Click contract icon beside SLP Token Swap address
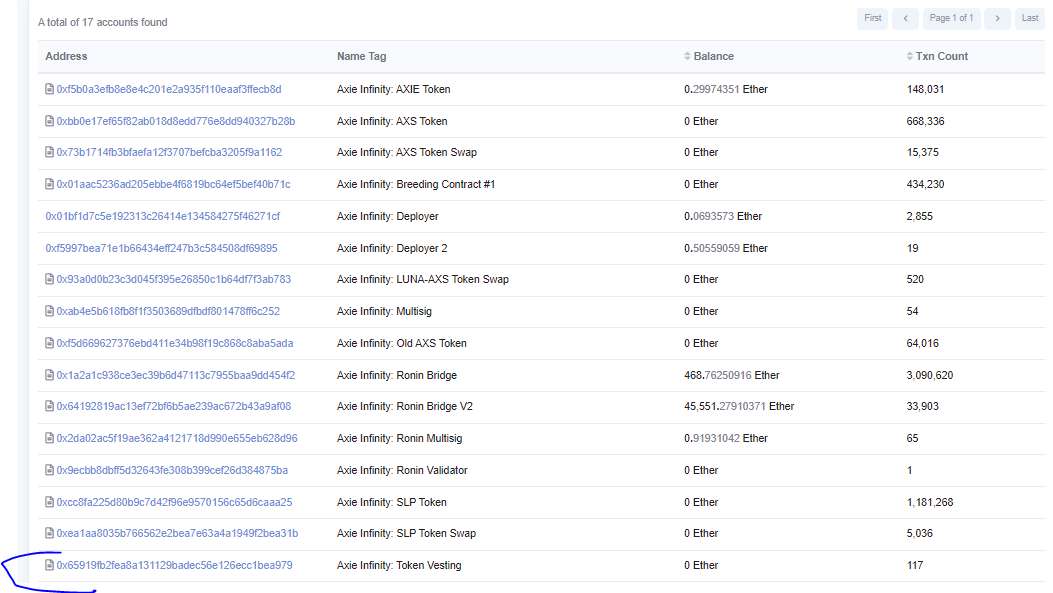1053x593 pixels. tap(49, 533)
